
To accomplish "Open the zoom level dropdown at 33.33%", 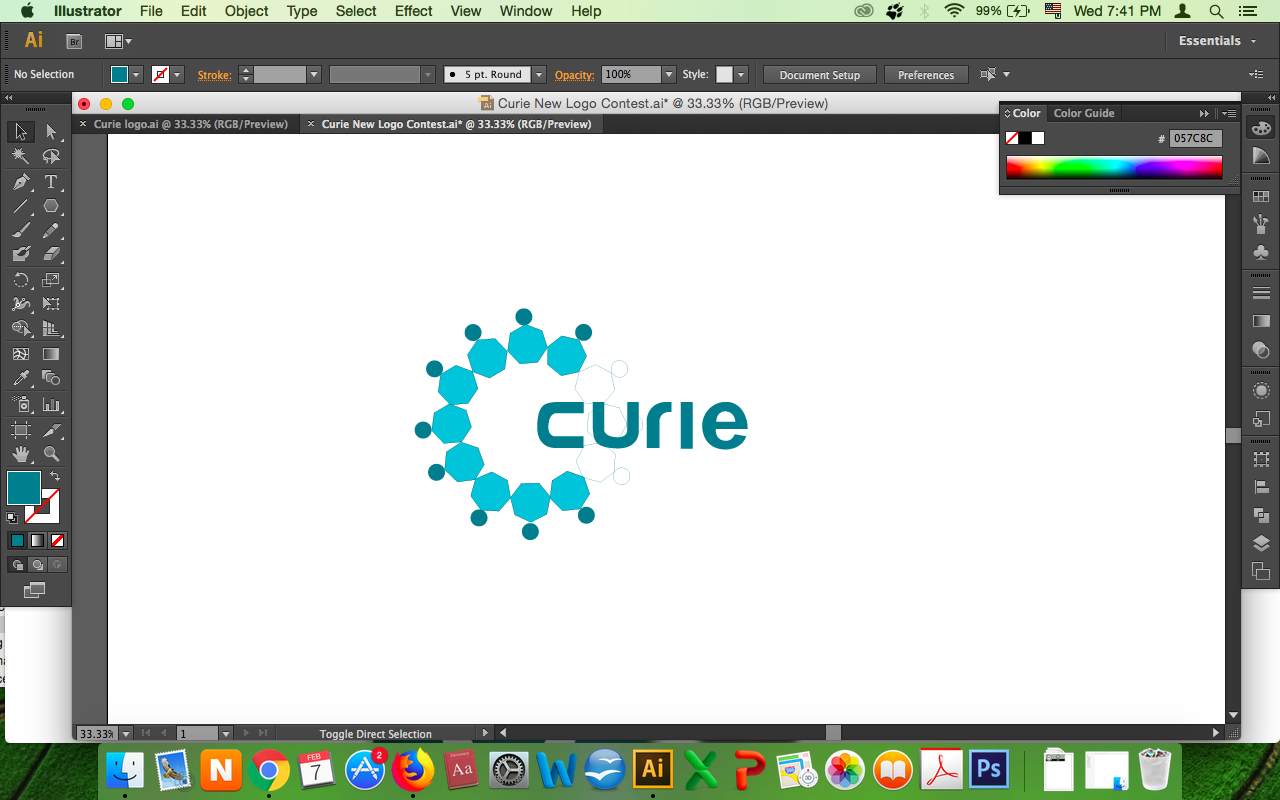I will pyautogui.click(x=126, y=734).
